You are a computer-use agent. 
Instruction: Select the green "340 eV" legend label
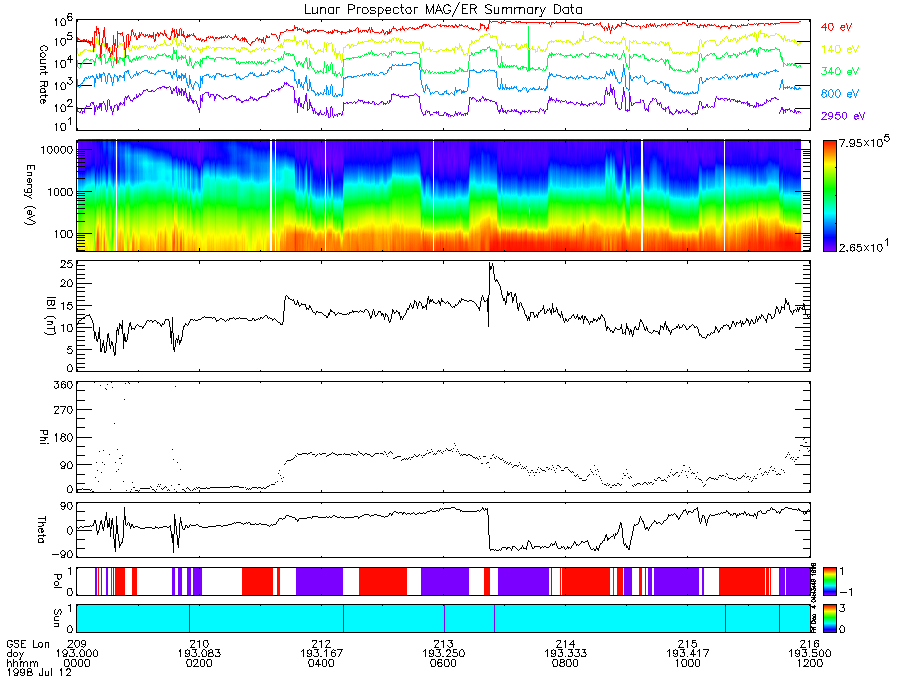840,71
